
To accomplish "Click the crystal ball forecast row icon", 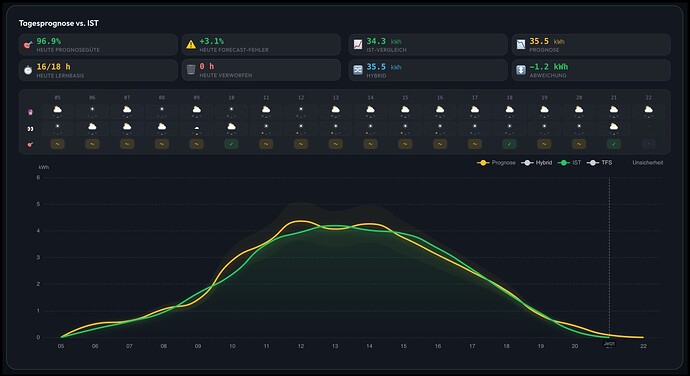I will point(30,112).
